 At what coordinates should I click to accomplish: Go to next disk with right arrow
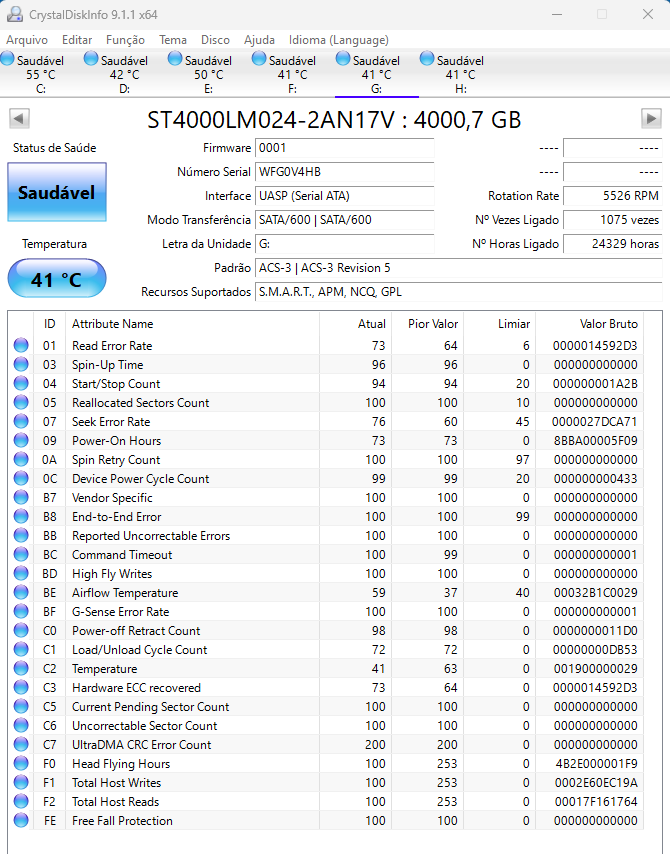point(651,119)
